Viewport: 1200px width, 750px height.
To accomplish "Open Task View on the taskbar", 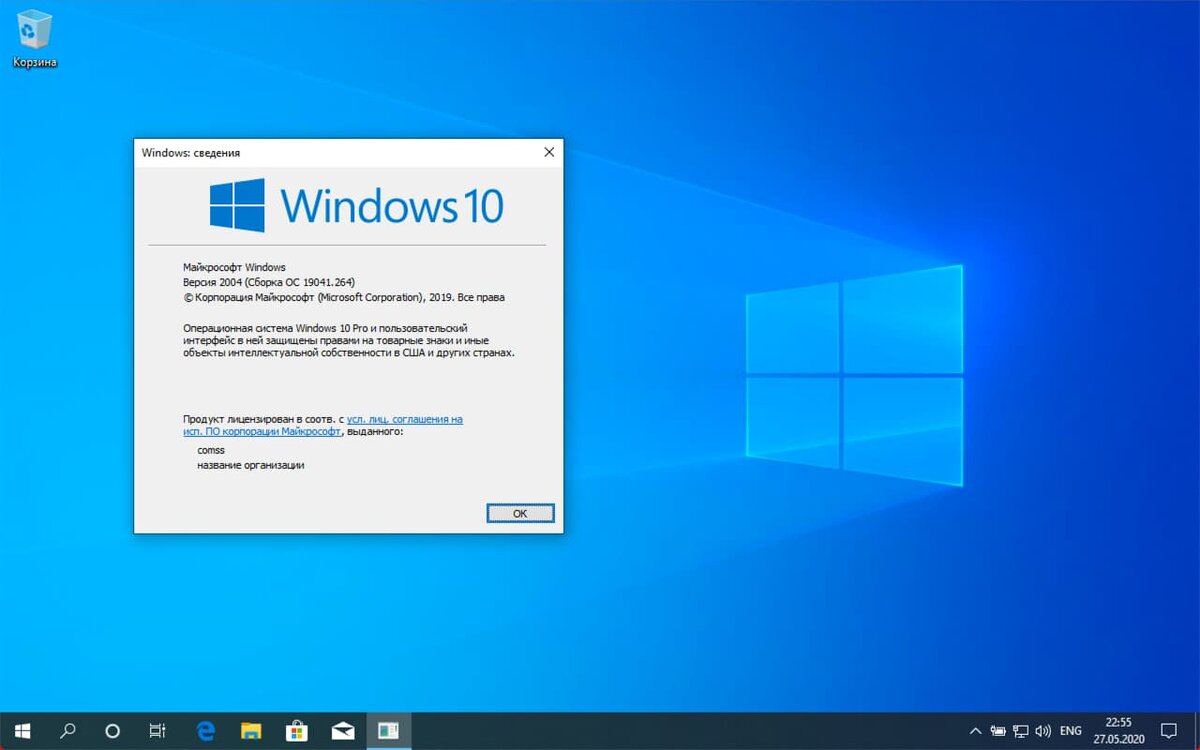I will tap(157, 731).
